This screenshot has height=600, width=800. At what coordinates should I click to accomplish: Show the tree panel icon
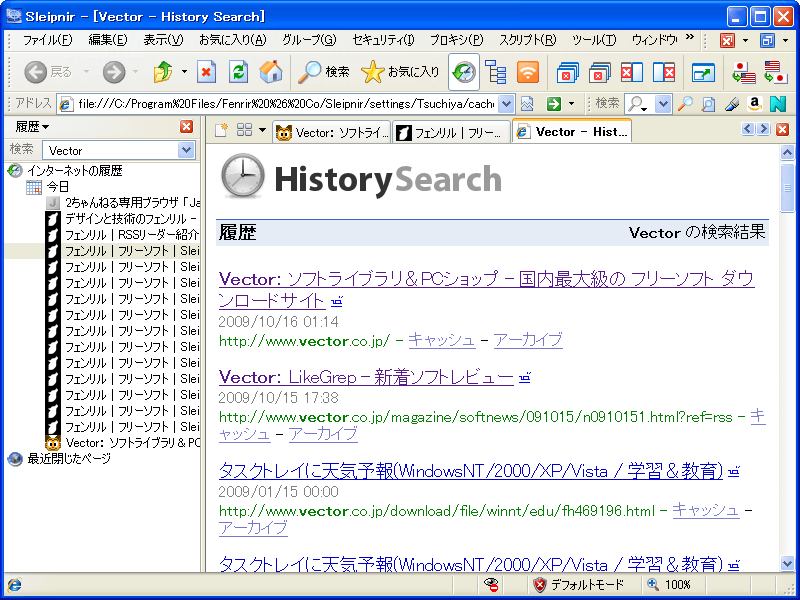coord(495,72)
